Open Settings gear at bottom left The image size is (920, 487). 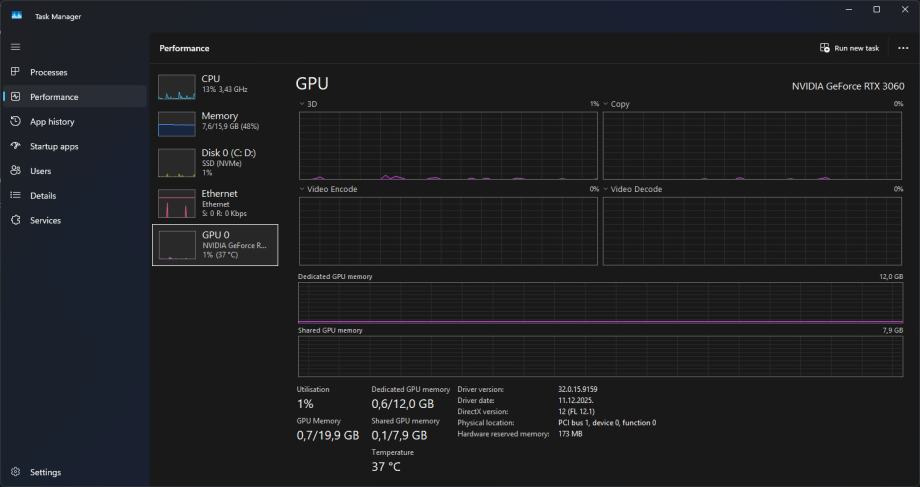[15, 472]
